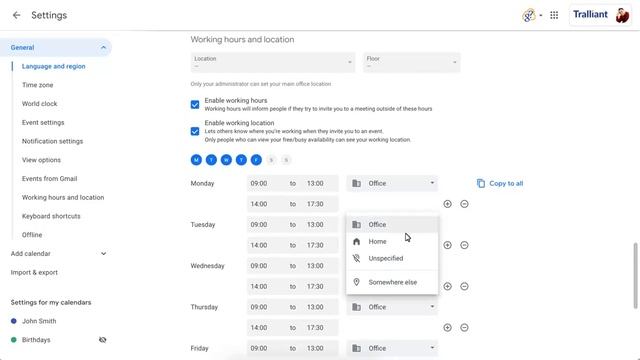Toggle Friday day circle
Viewport: 640px width, 360px height.
pos(256,160)
